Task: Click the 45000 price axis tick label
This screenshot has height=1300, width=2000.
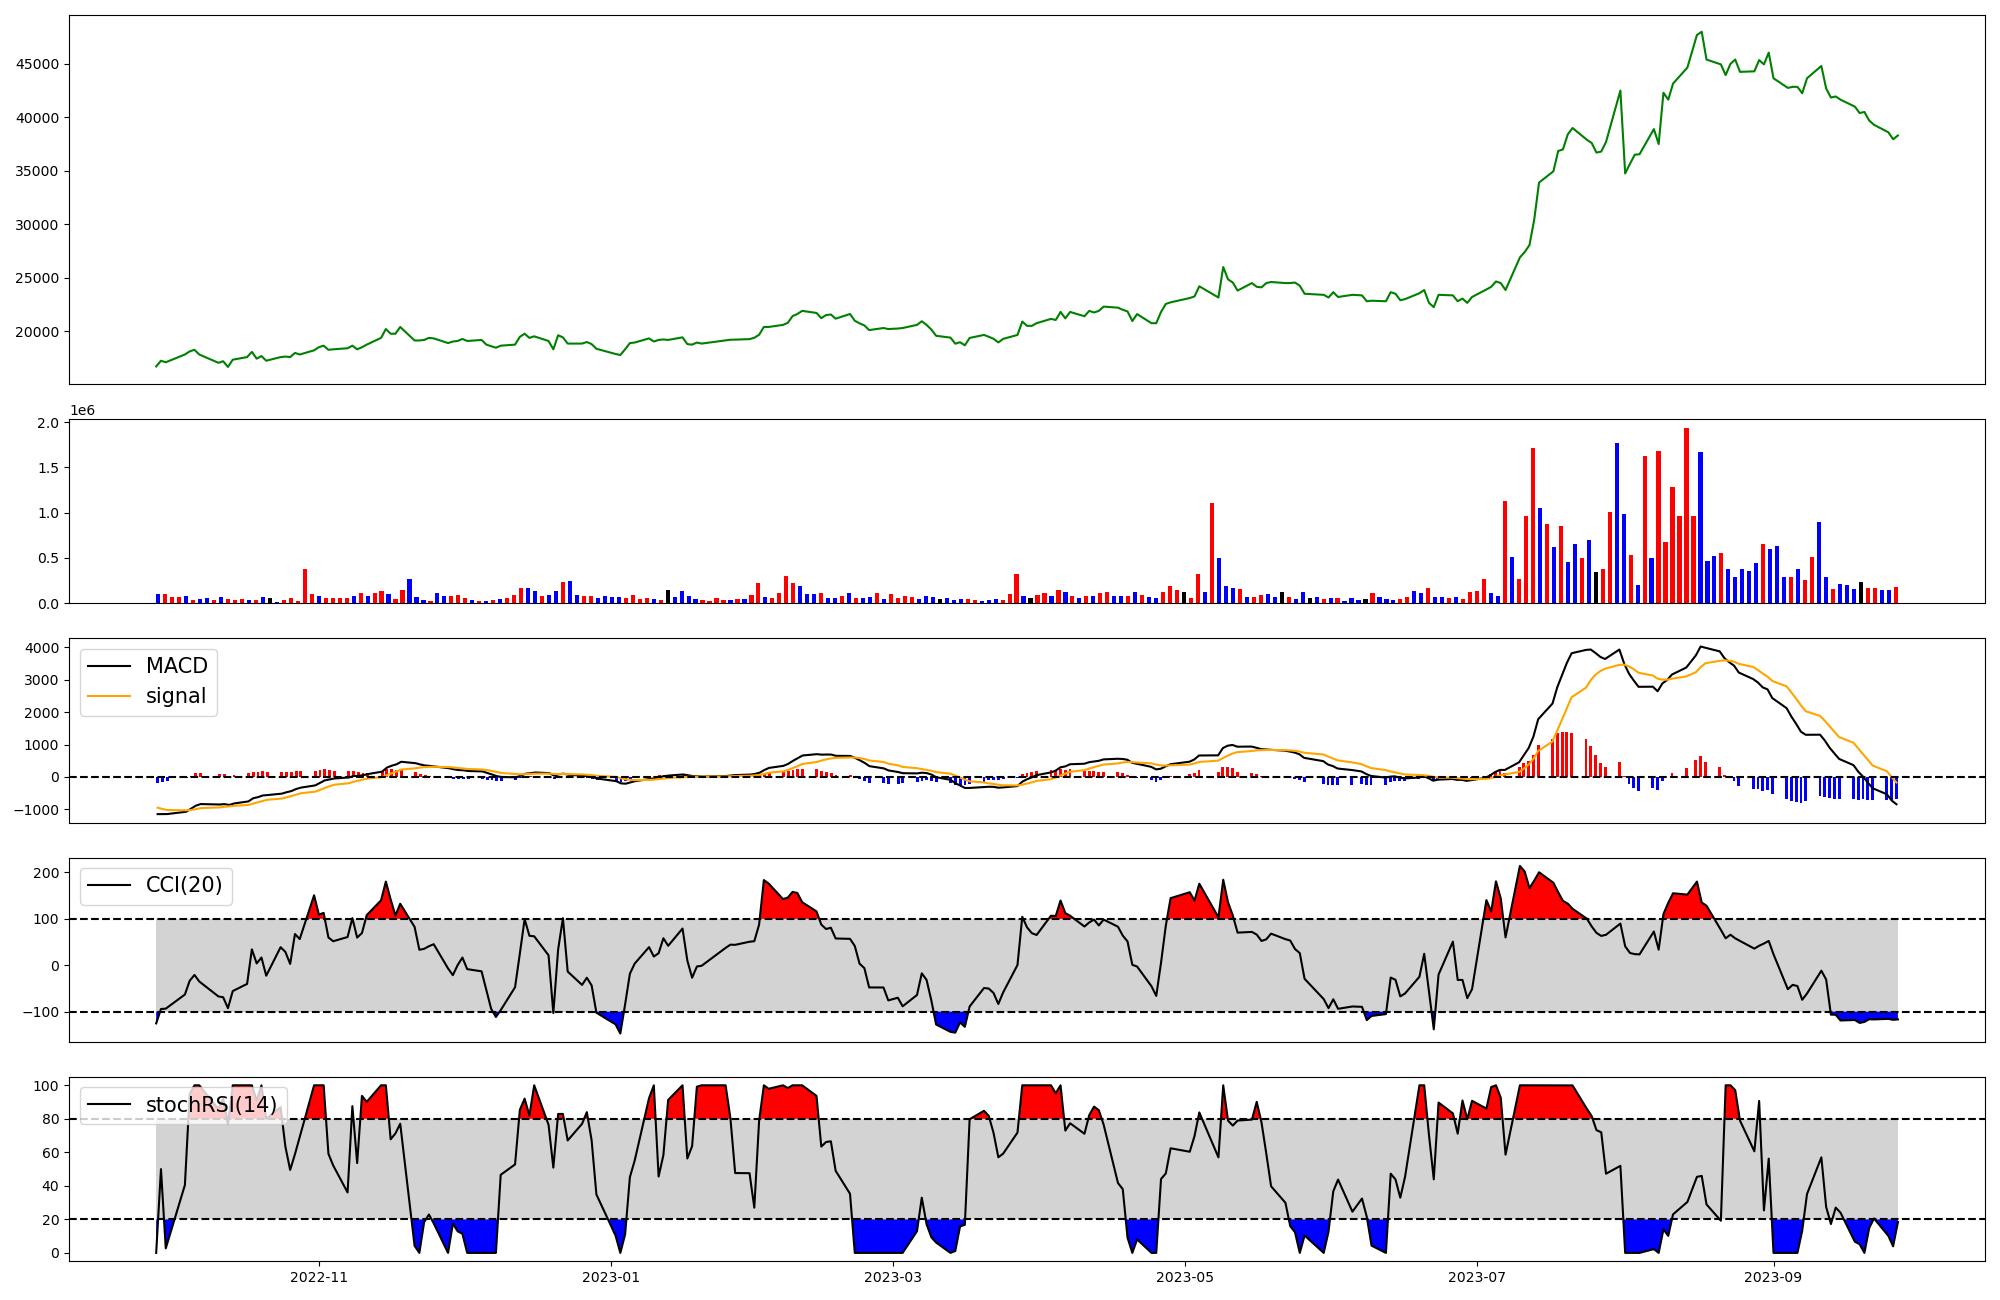Action: pos(36,64)
